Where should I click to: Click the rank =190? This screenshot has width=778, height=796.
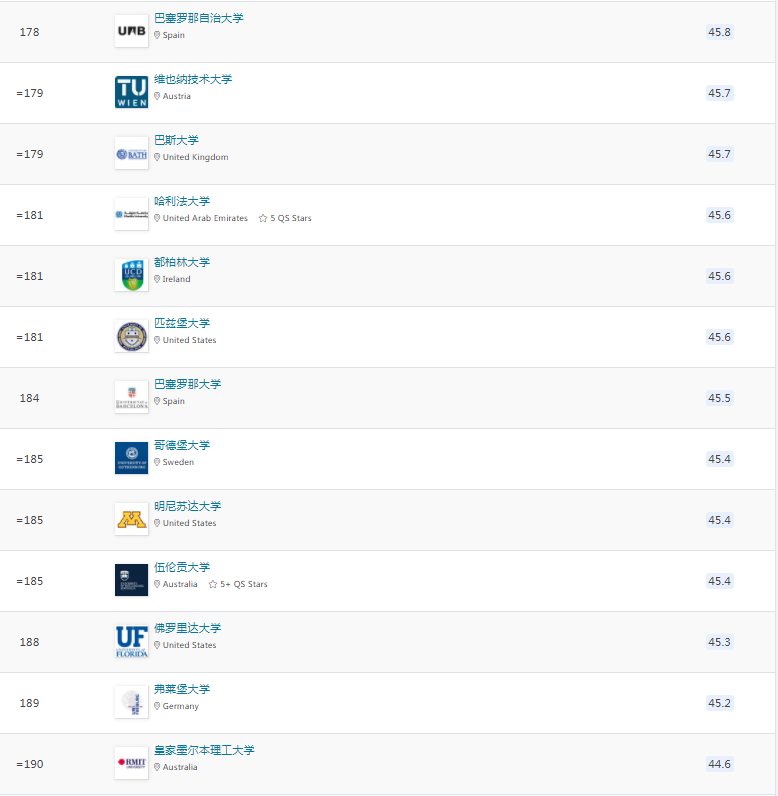click(x=30, y=764)
